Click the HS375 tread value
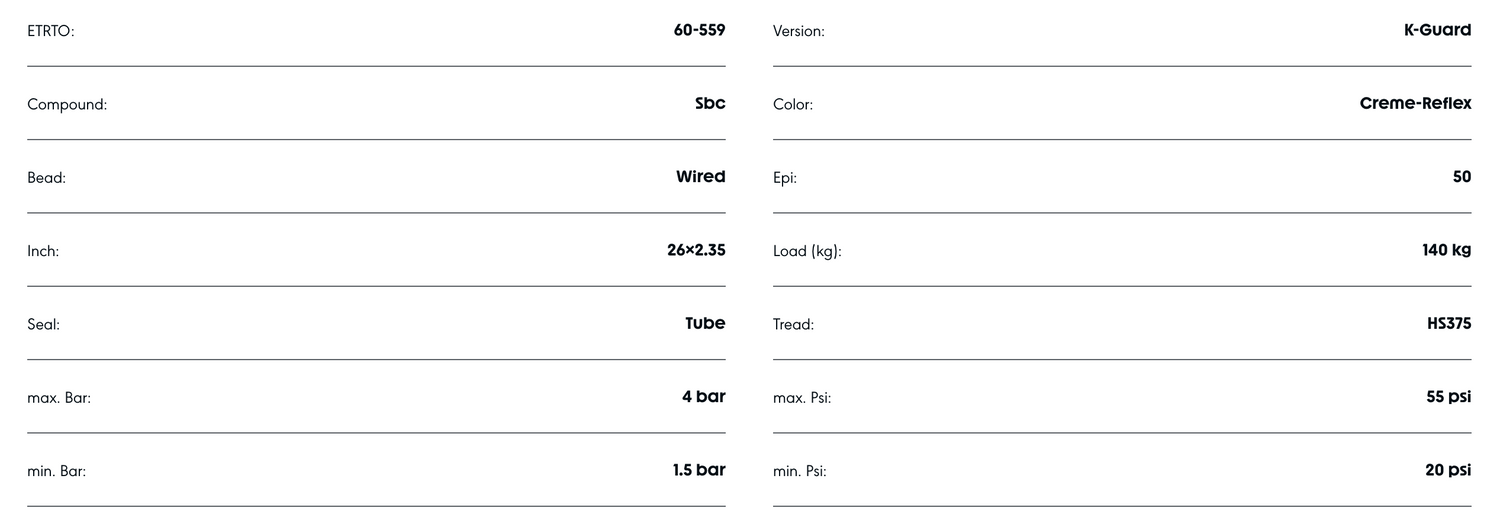1500x524 pixels. point(1449,323)
